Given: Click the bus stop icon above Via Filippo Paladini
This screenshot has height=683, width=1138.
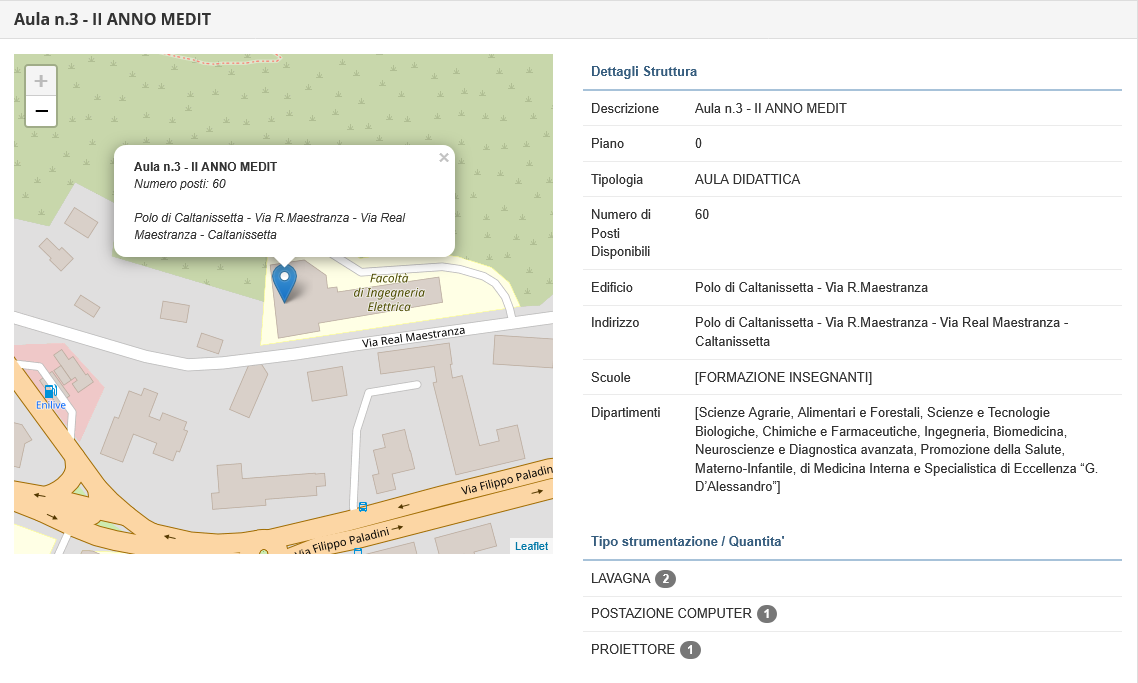Looking at the screenshot, I should pyautogui.click(x=363, y=507).
